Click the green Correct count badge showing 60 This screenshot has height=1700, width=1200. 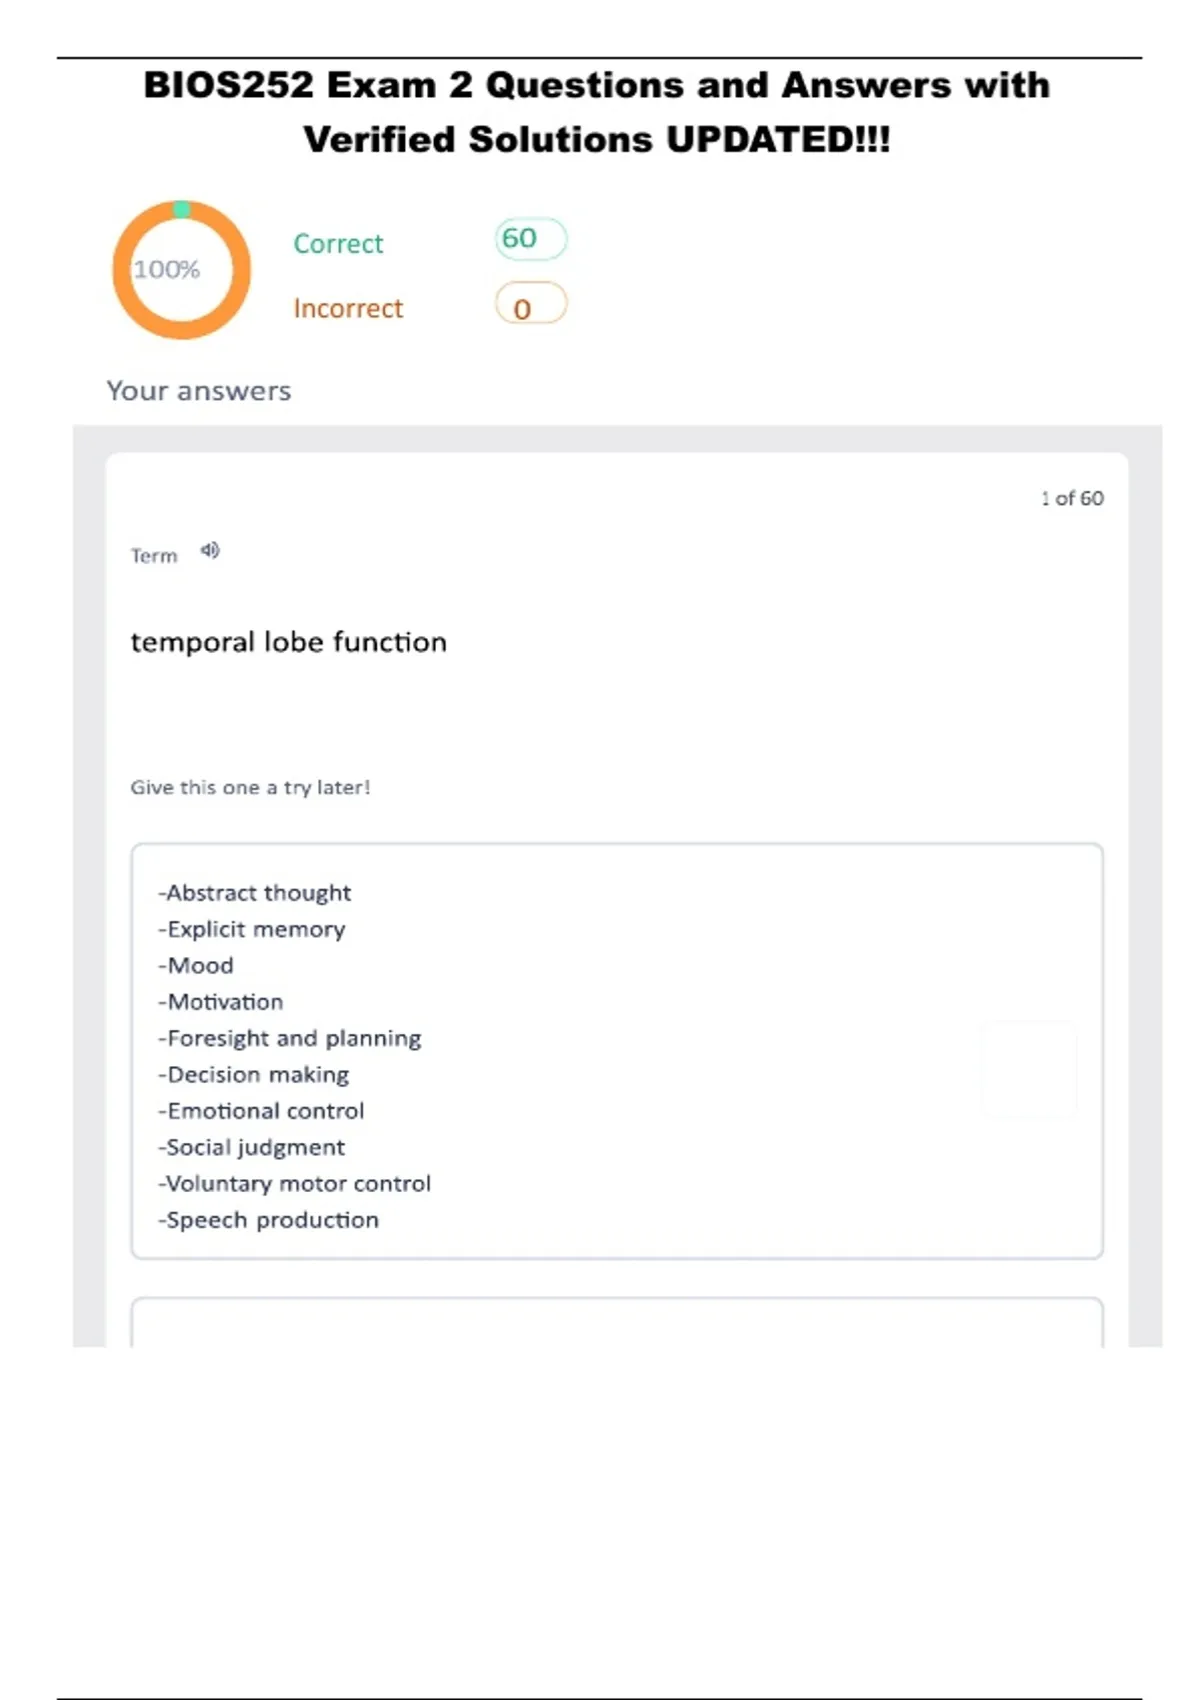click(x=530, y=239)
